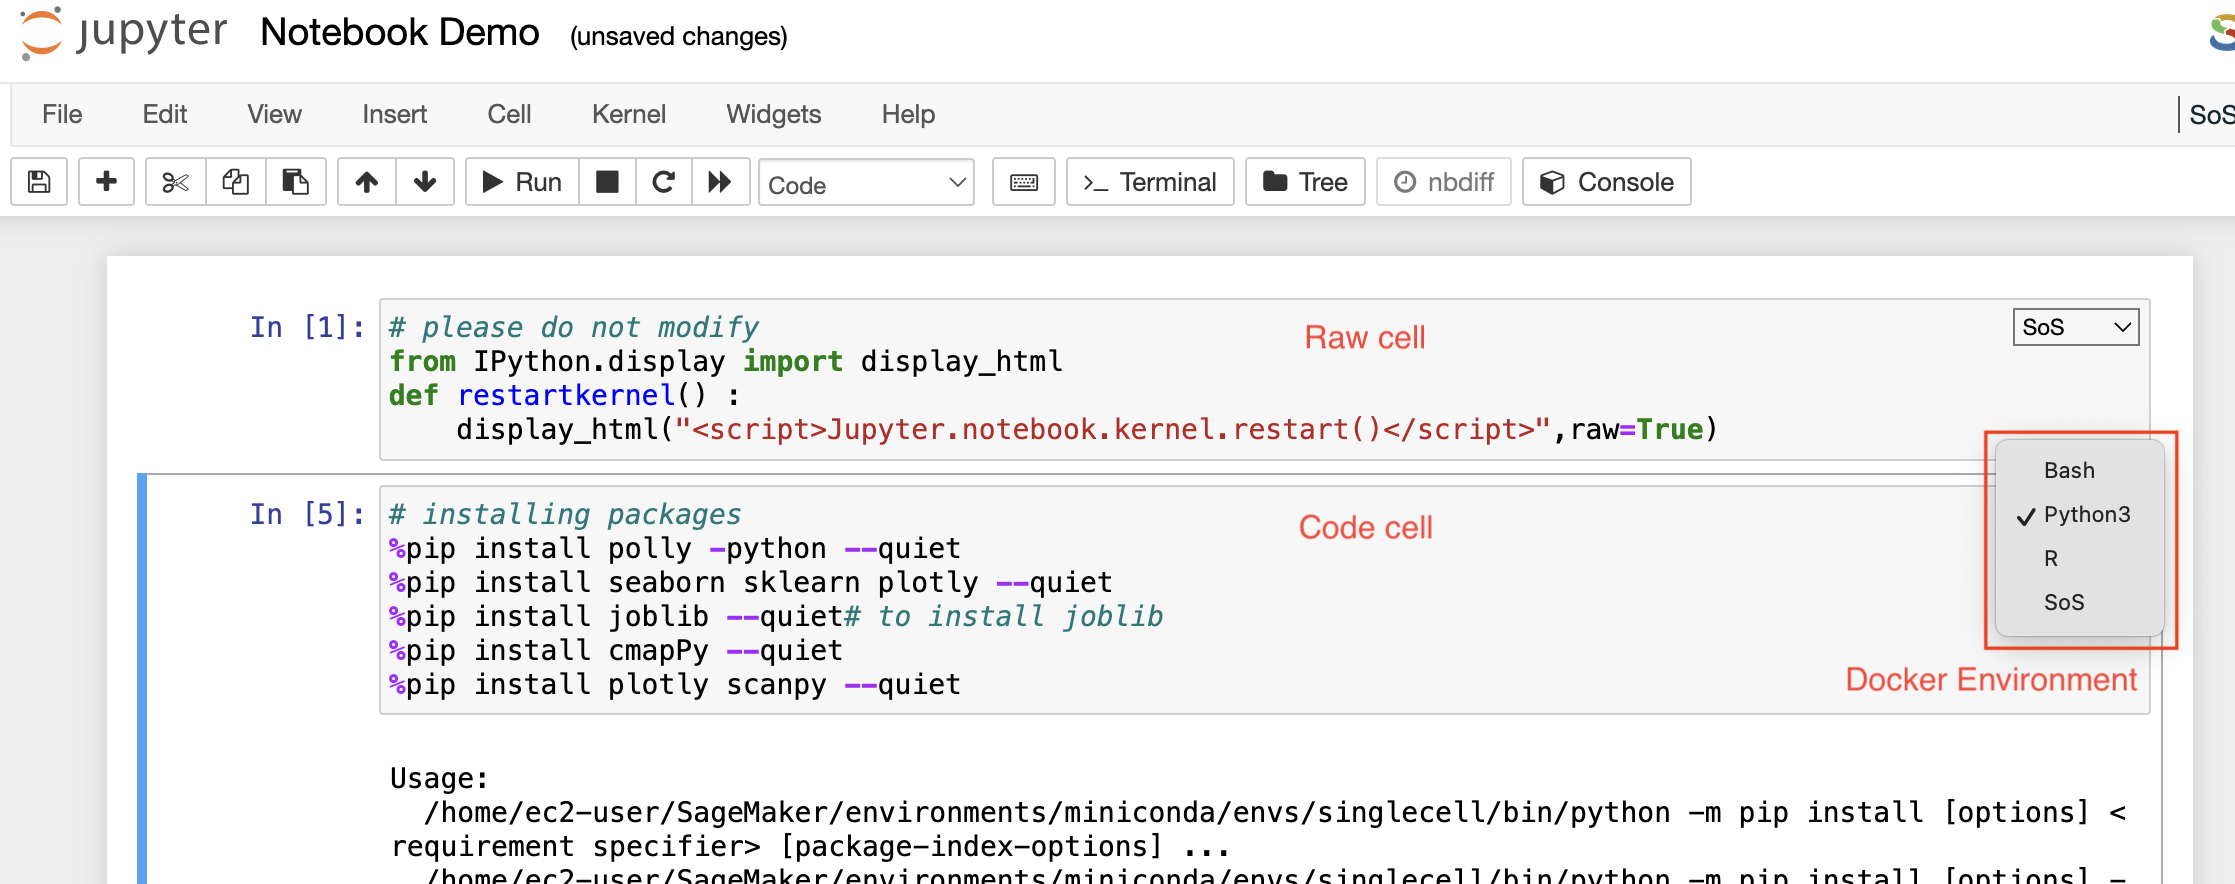
Task: Cut selected cells with scissors icon
Action: pos(176,182)
